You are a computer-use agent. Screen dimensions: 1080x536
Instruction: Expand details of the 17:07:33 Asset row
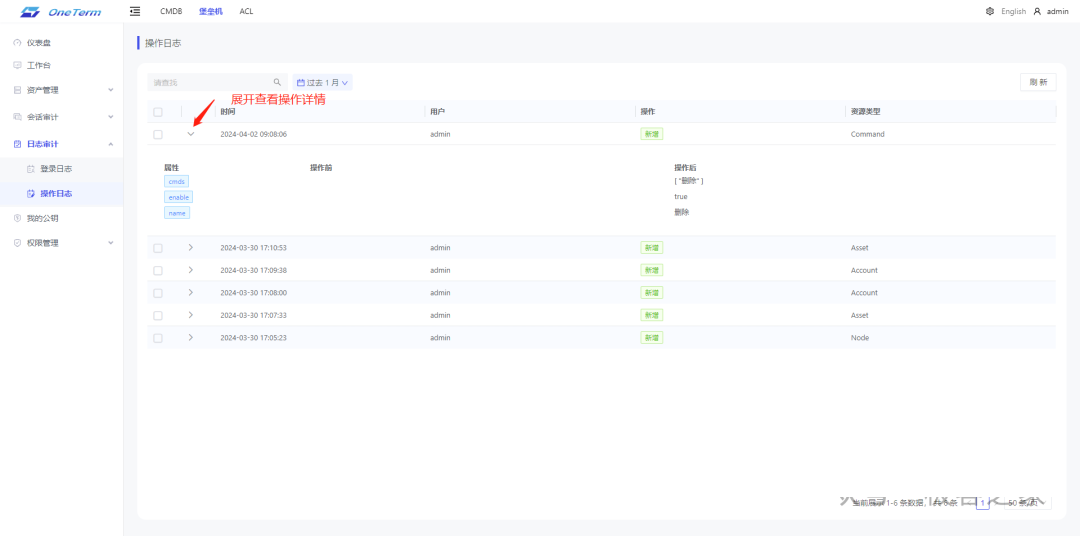click(x=191, y=315)
